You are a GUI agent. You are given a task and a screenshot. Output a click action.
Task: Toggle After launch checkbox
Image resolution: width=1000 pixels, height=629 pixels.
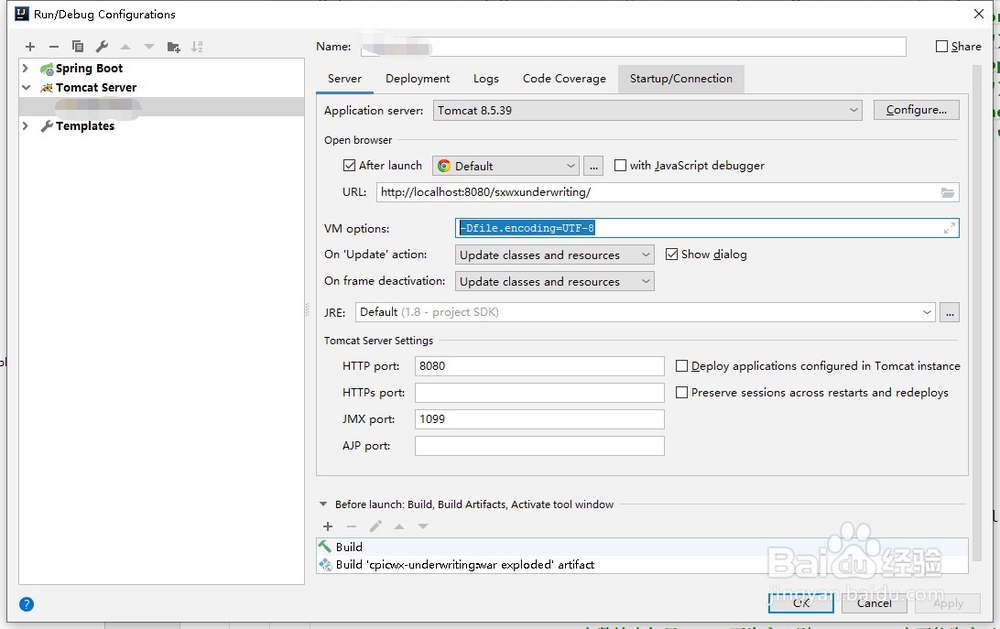pos(349,165)
